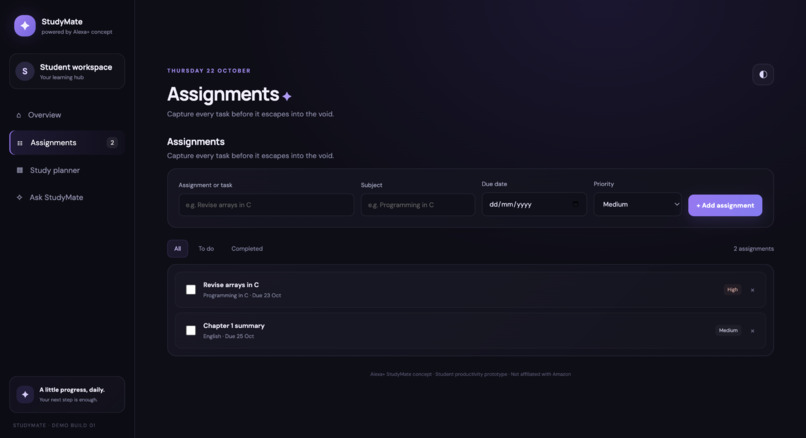Viewport: 806px width, 438px height.
Task: Click the Assignments count badge 2
Action: point(112,143)
